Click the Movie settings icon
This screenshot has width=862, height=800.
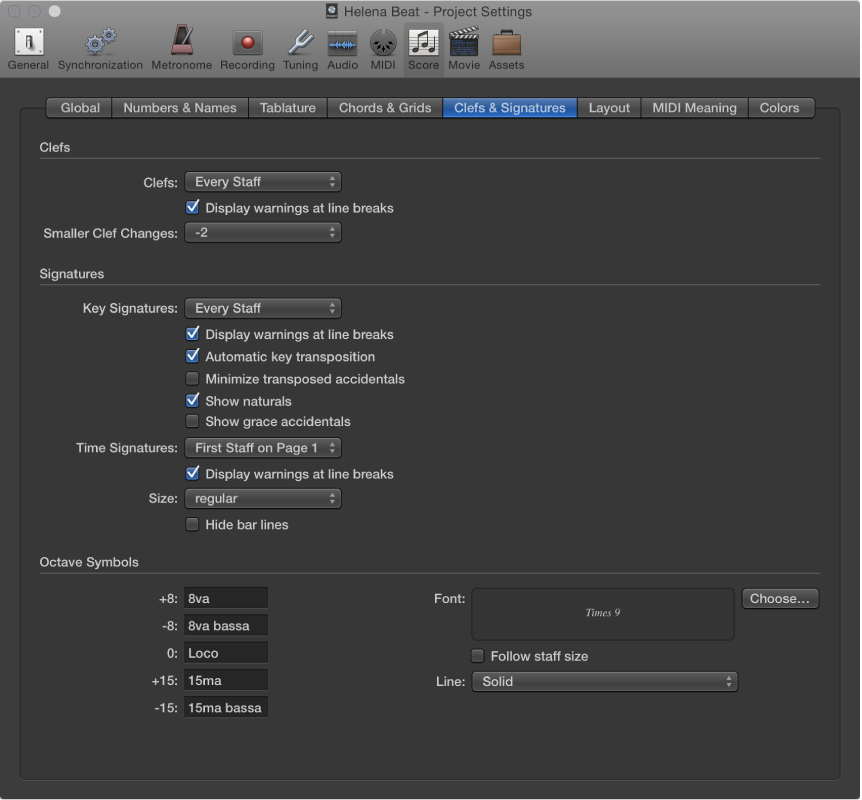click(x=464, y=40)
